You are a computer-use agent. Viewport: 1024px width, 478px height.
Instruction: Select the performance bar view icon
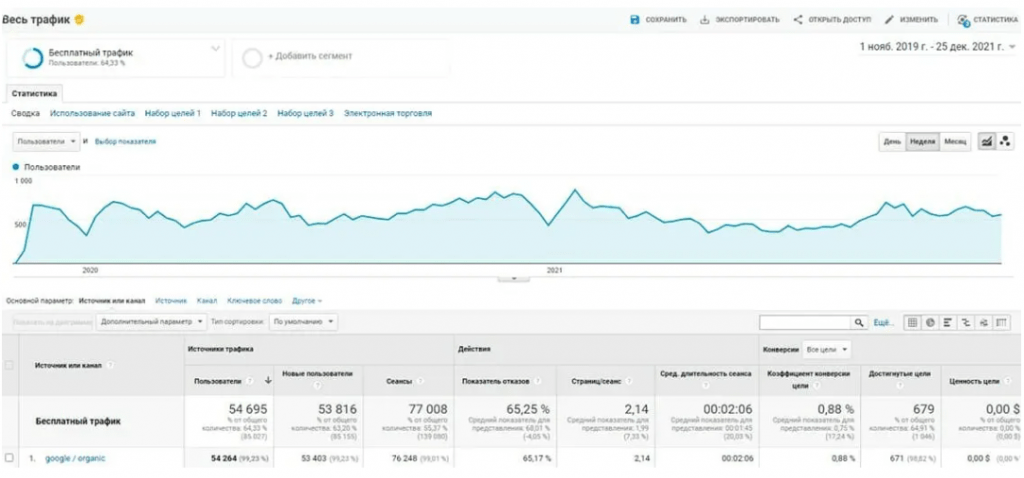coord(947,323)
